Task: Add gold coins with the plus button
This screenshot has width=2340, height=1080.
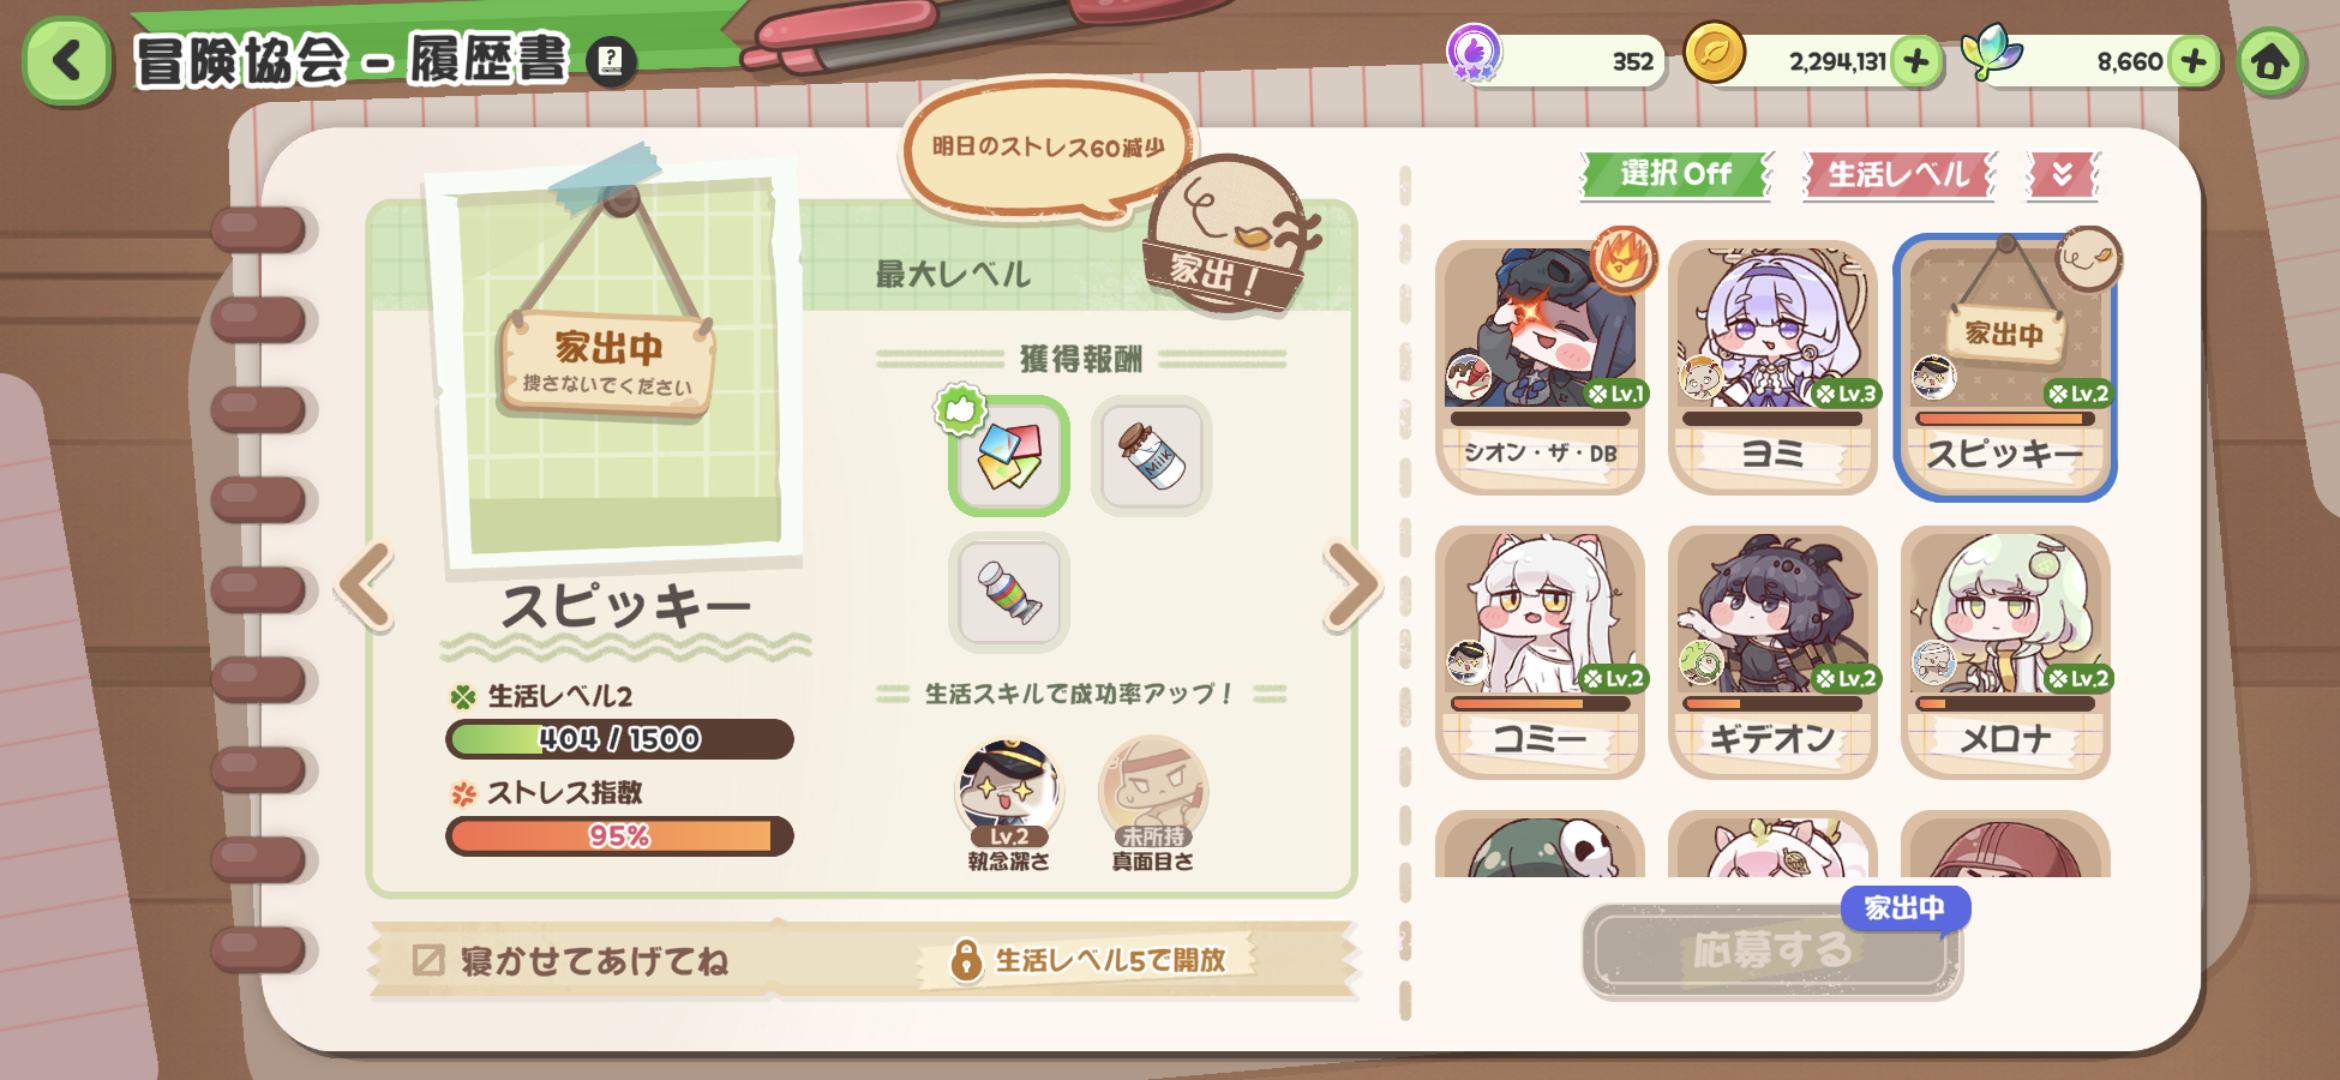Action: pos(1916,62)
